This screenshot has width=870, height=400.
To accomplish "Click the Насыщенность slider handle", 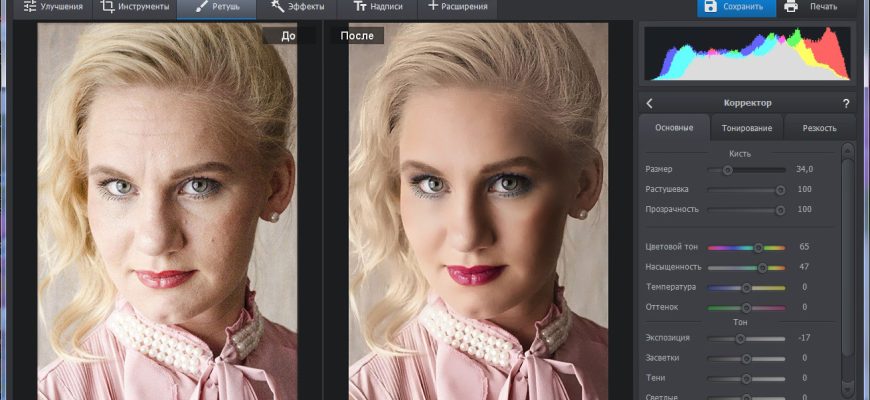I will [762, 267].
